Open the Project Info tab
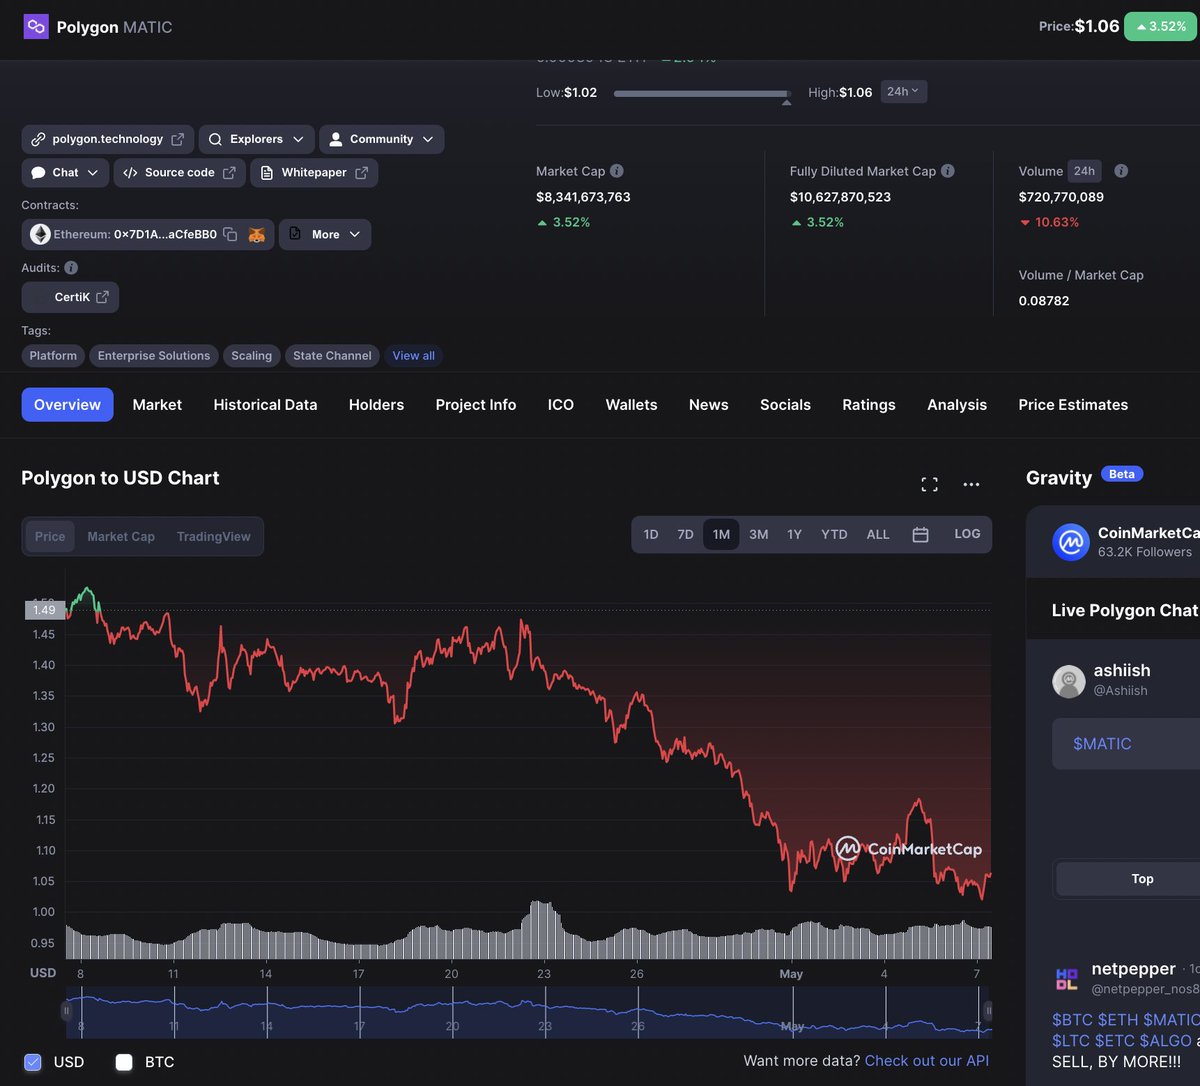The image size is (1200, 1086). [476, 405]
